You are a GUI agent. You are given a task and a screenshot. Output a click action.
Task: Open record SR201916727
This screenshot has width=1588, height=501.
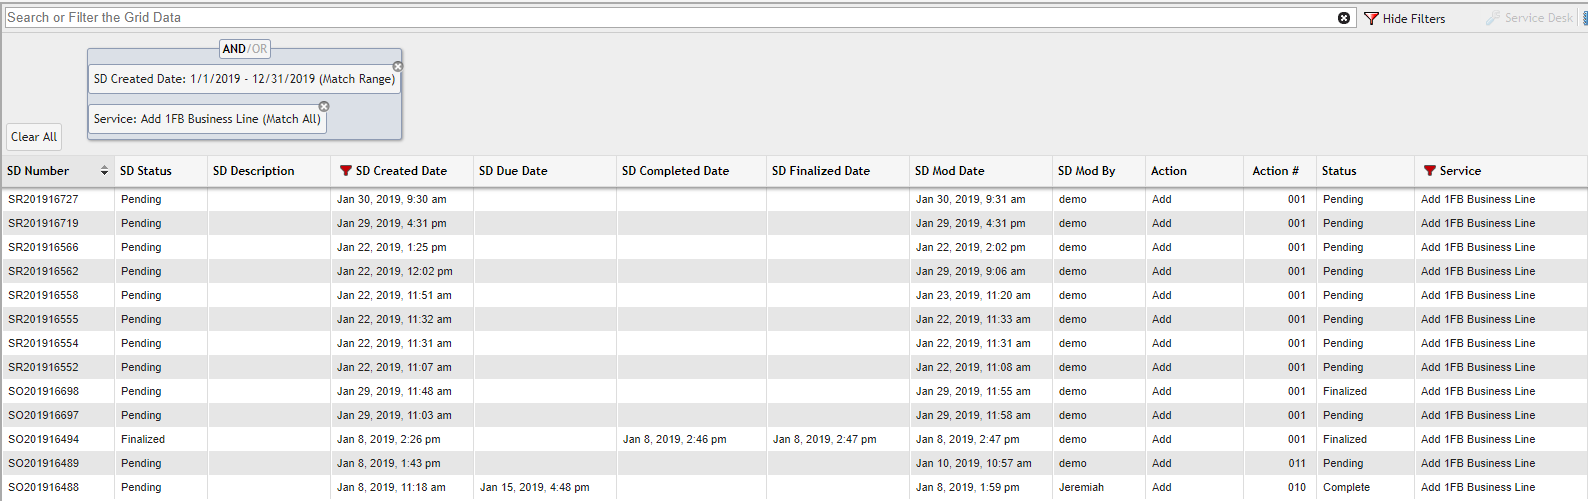click(x=43, y=199)
